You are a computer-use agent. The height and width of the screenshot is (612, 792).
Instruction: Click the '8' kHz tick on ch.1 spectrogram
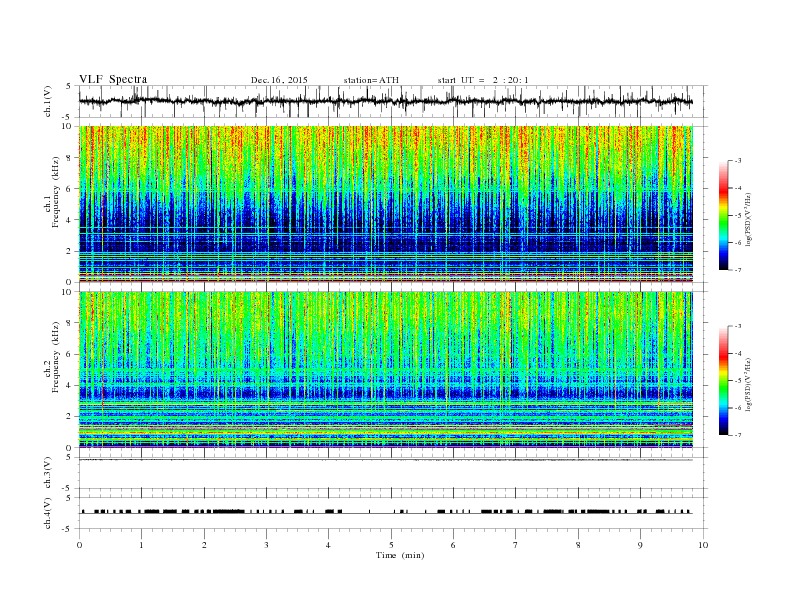(70, 158)
